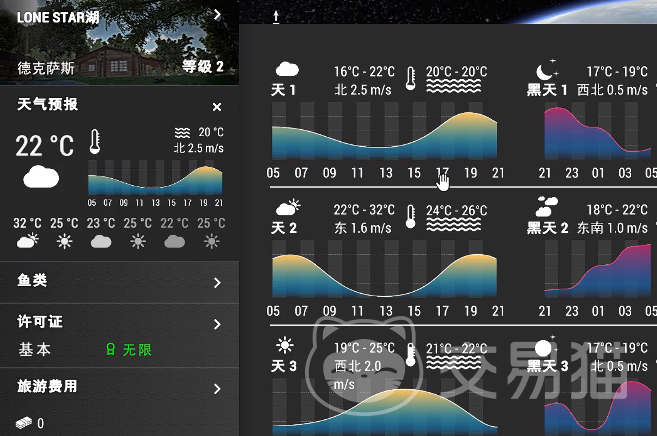Image resolution: width=657 pixels, height=436 pixels.
Task: Click the water waves icon under 20°C - 20°C
Action: pyautogui.click(x=453, y=86)
